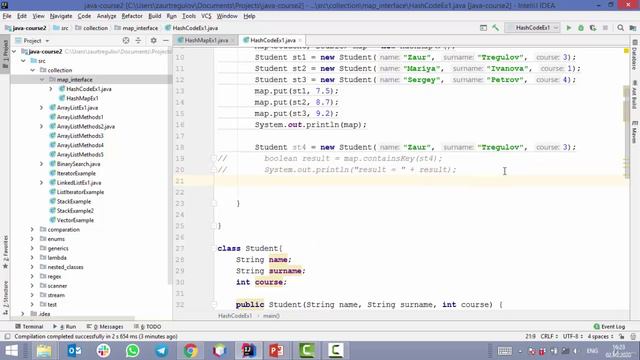Open the Analyze menu
This screenshot has width=640, height=360.
[107, 16]
